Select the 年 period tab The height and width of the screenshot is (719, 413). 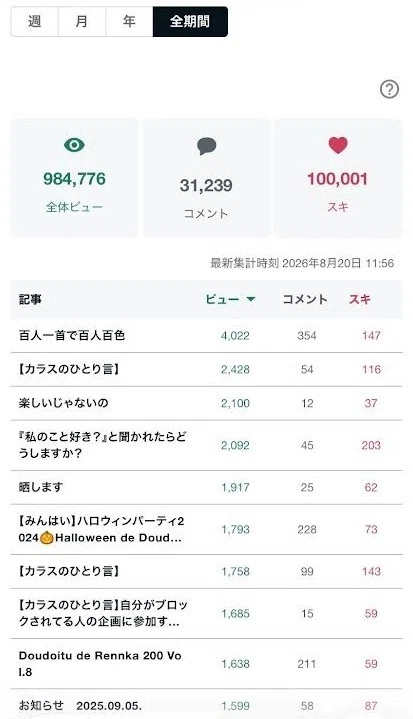tap(129, 22)
